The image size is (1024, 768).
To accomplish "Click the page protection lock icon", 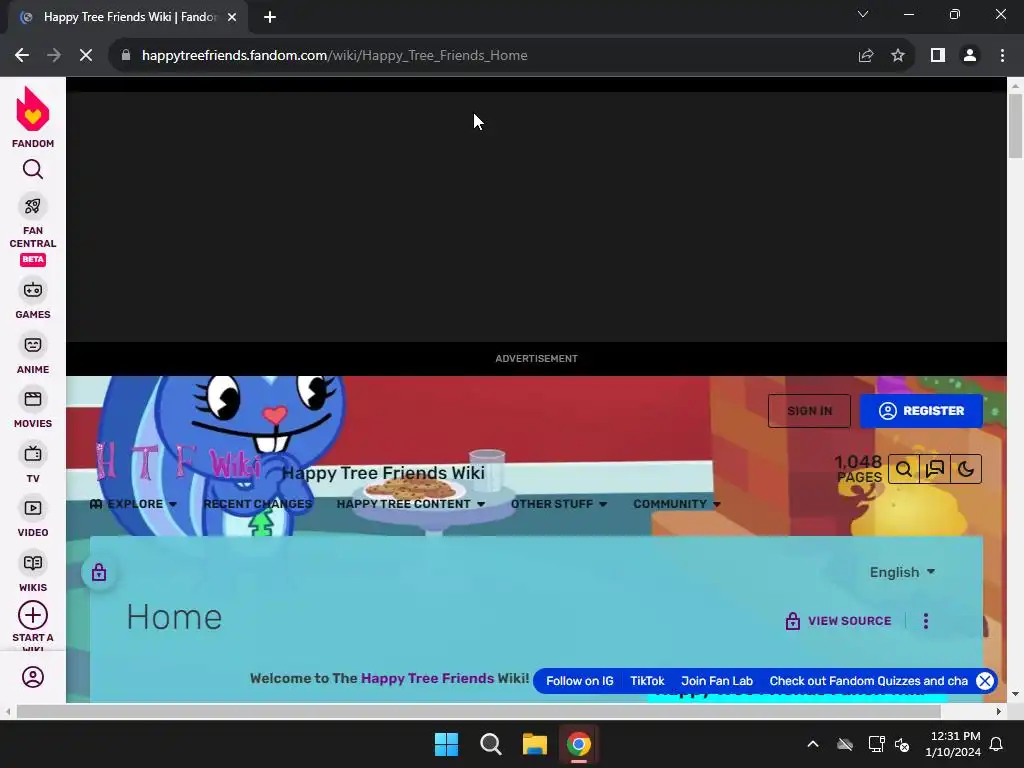I will tap(99, 573).
